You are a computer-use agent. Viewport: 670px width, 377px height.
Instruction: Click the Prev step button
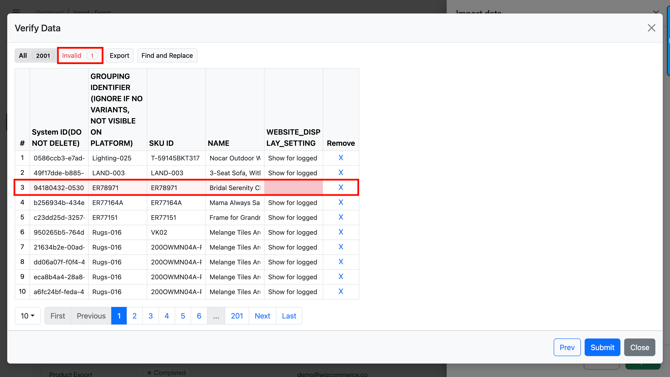(567, 348)
